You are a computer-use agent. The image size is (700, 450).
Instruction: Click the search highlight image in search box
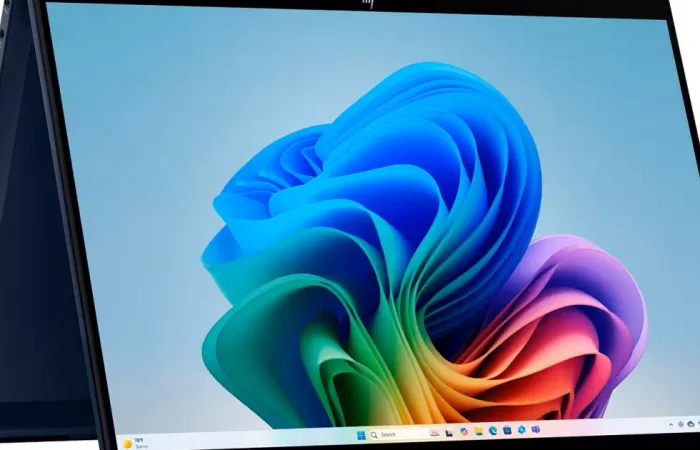[x=434, y=433]
